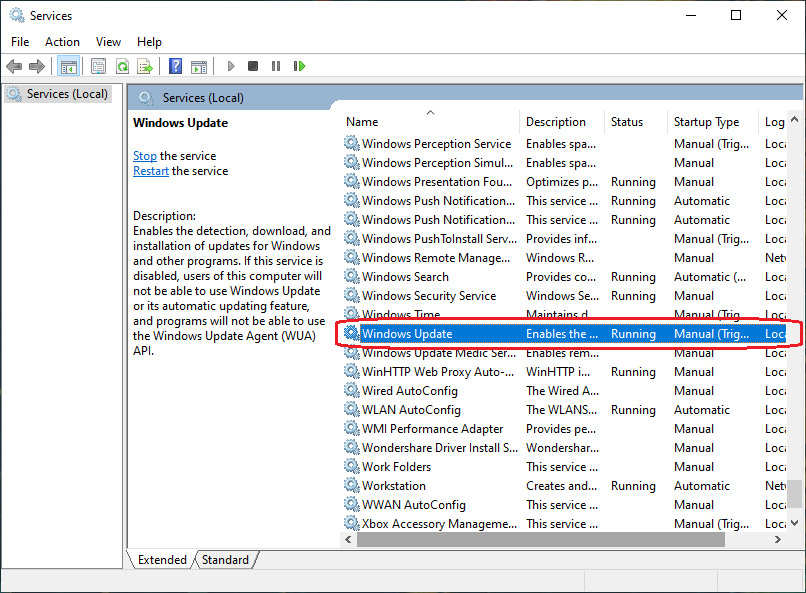Toggle Show/Hide Action Pane toolbar button
Image resolution: width=806 pixels, height=593 pixels.
[199, 66]
